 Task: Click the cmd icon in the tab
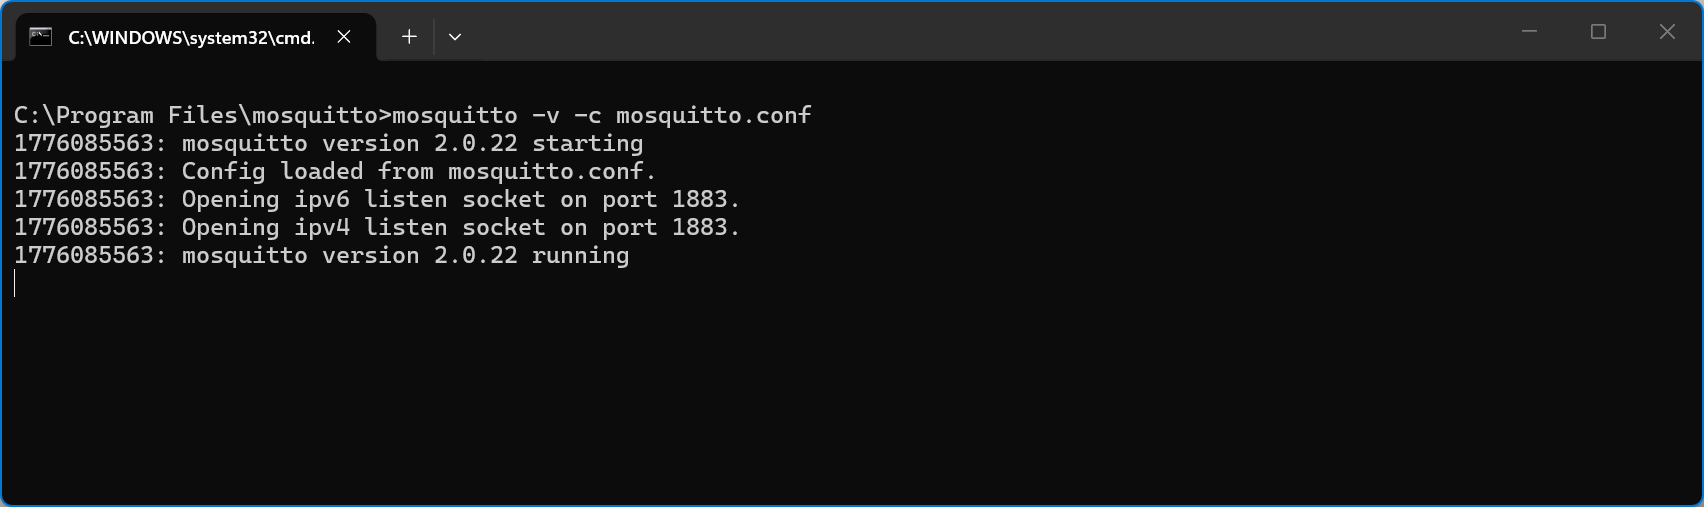point(40,37)
